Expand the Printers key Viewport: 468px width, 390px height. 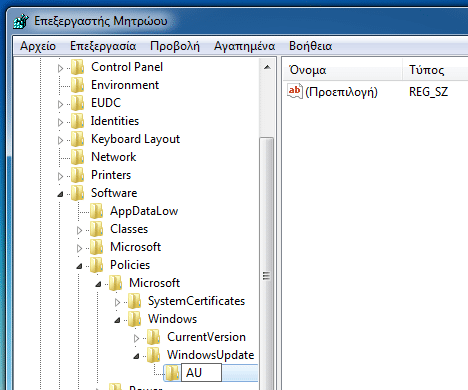60,176
